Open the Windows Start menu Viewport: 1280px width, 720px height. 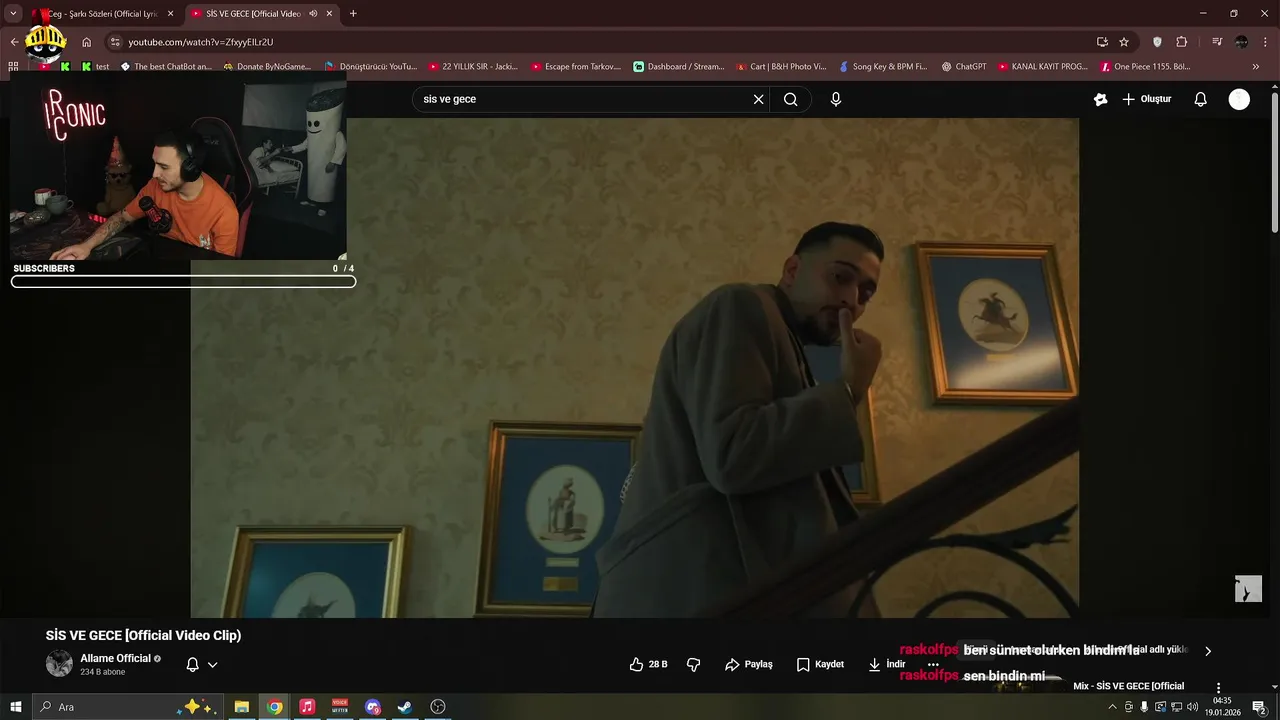(x=16, y=707)
